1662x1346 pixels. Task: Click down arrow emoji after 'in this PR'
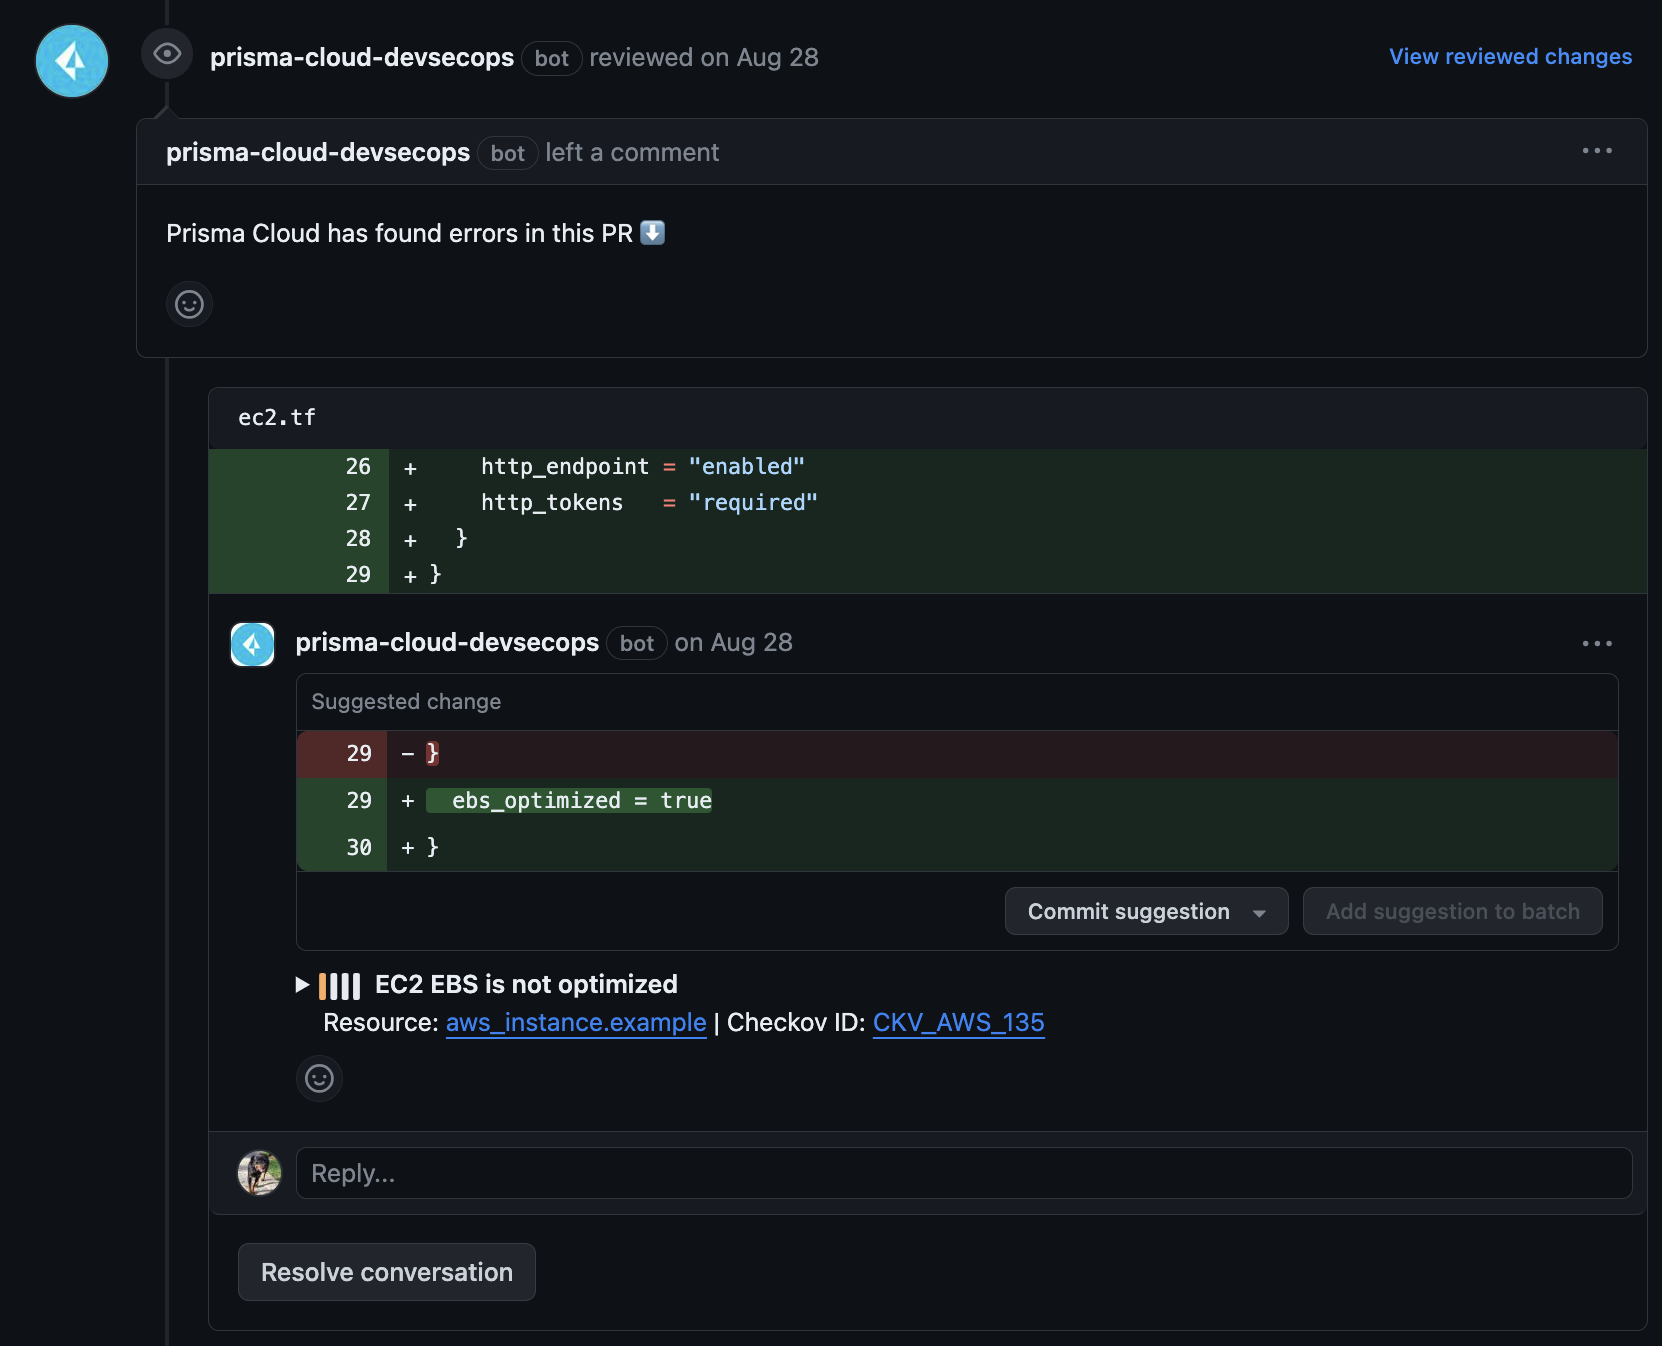click(x=652, y=233)
